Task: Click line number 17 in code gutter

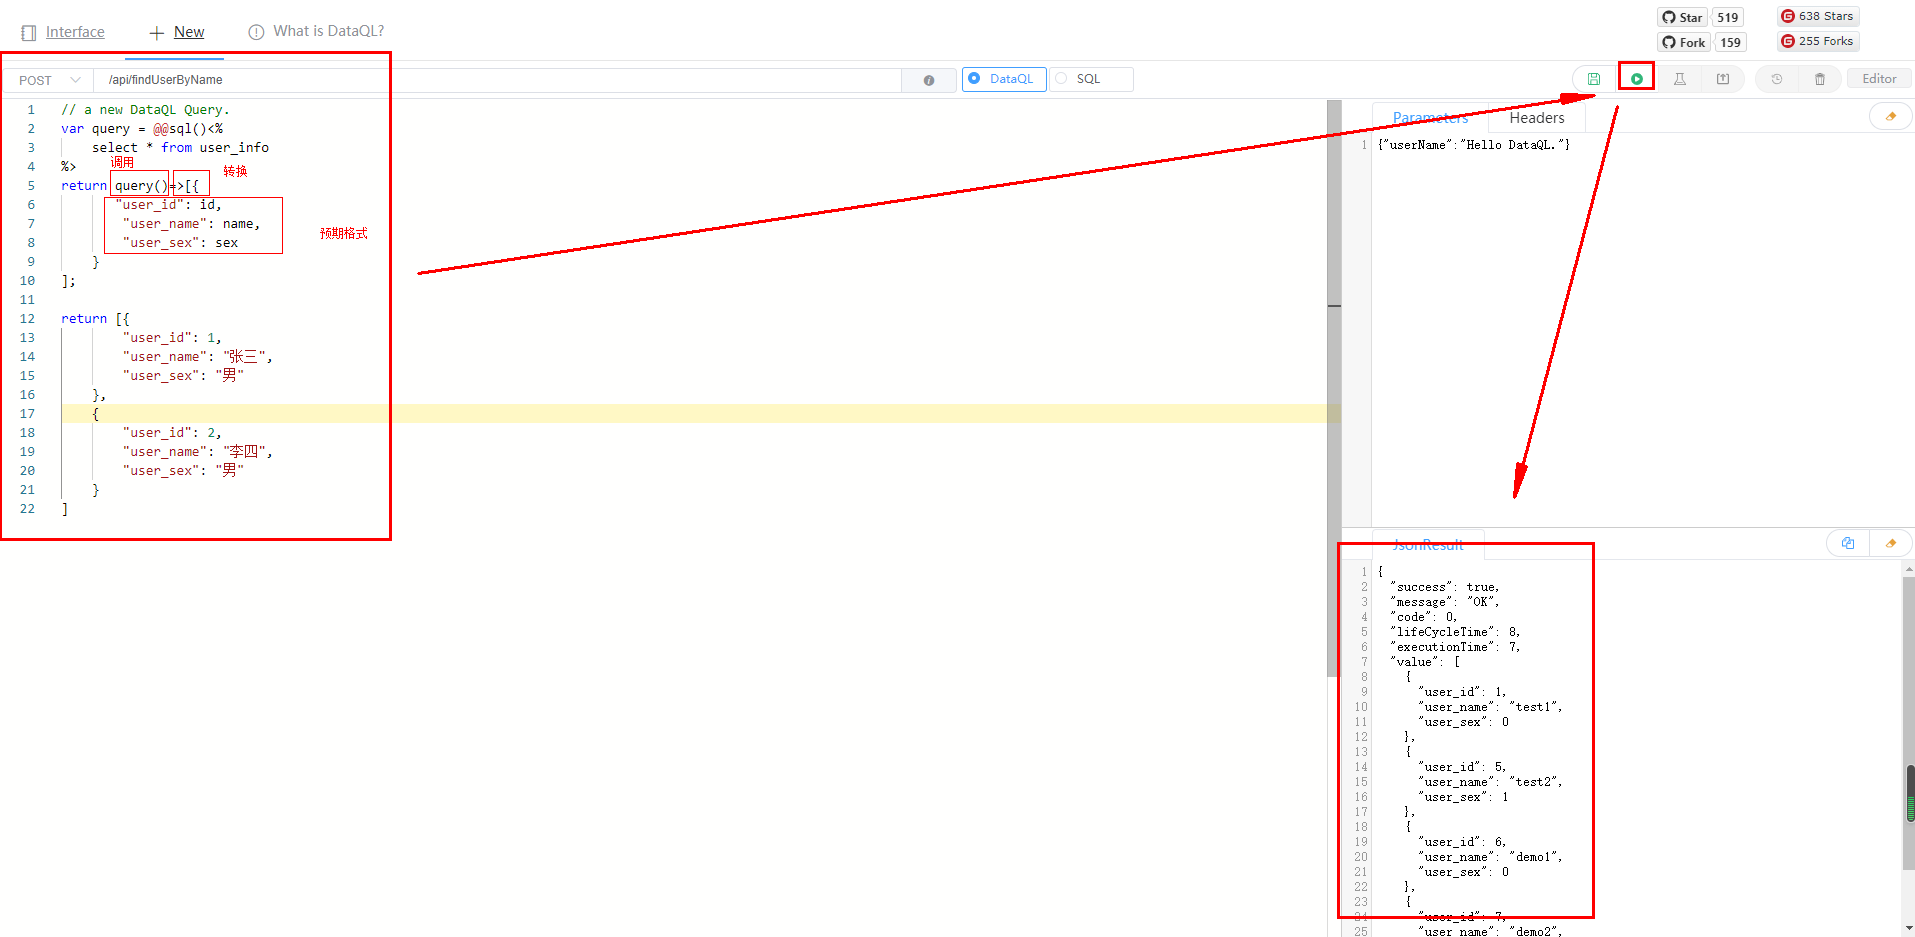Action: coord(27,413)
